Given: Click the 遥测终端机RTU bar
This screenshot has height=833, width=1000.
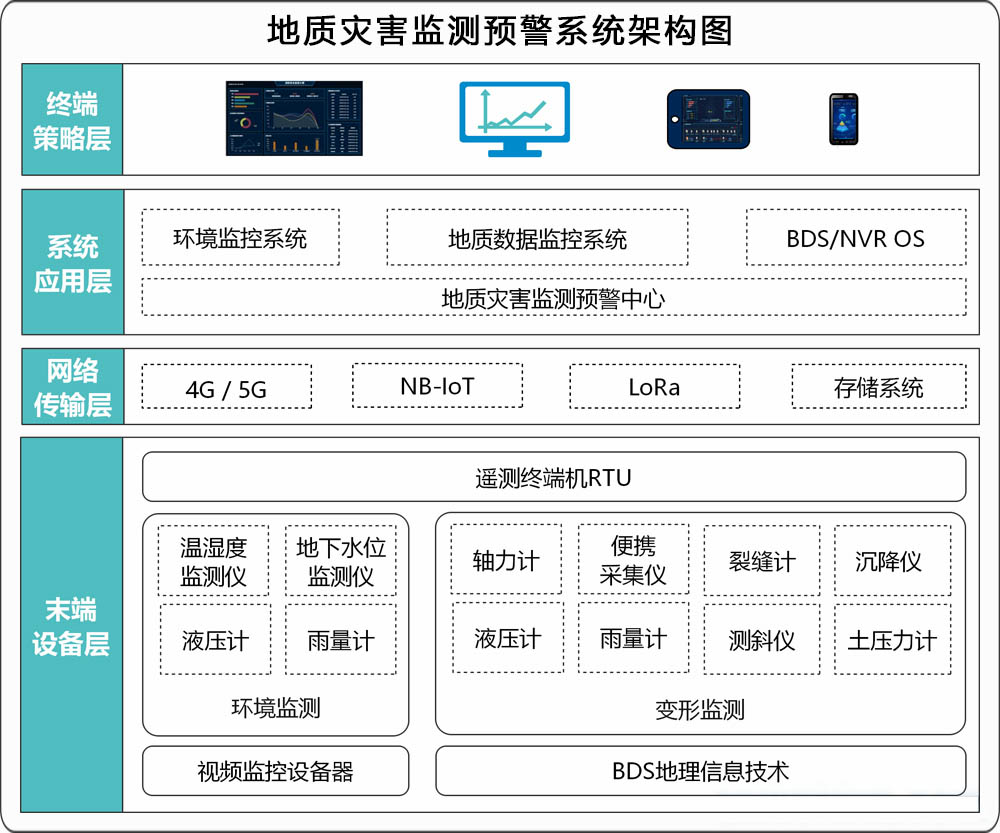Looking at the screenshot, I should tap(553, 477).
